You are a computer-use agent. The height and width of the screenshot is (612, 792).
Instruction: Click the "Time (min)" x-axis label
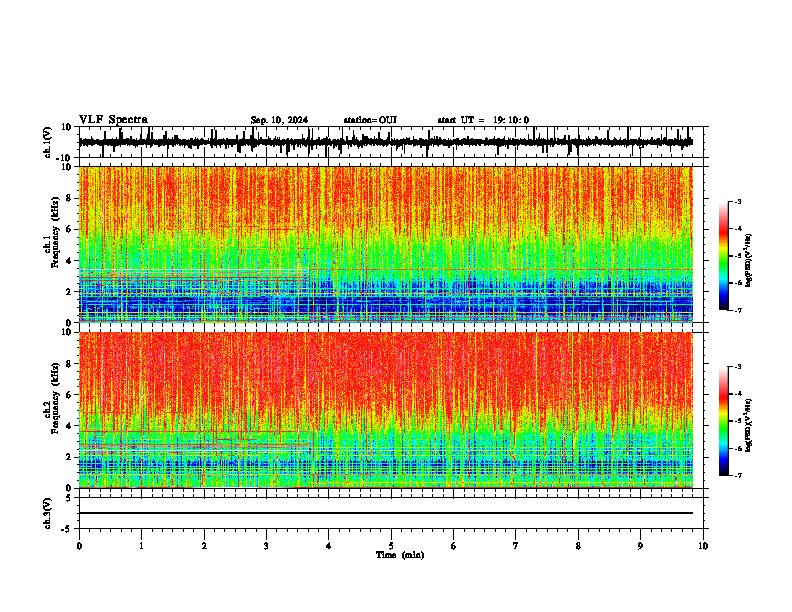[x=400, y=555]
